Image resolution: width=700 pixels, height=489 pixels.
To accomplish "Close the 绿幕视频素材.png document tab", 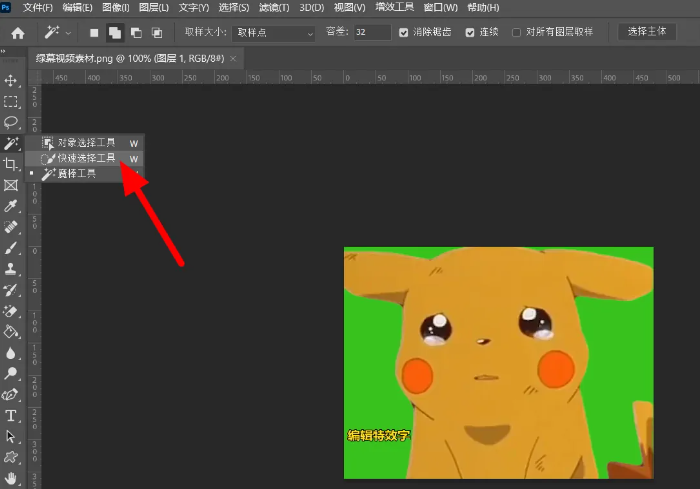I will point(233,59).
